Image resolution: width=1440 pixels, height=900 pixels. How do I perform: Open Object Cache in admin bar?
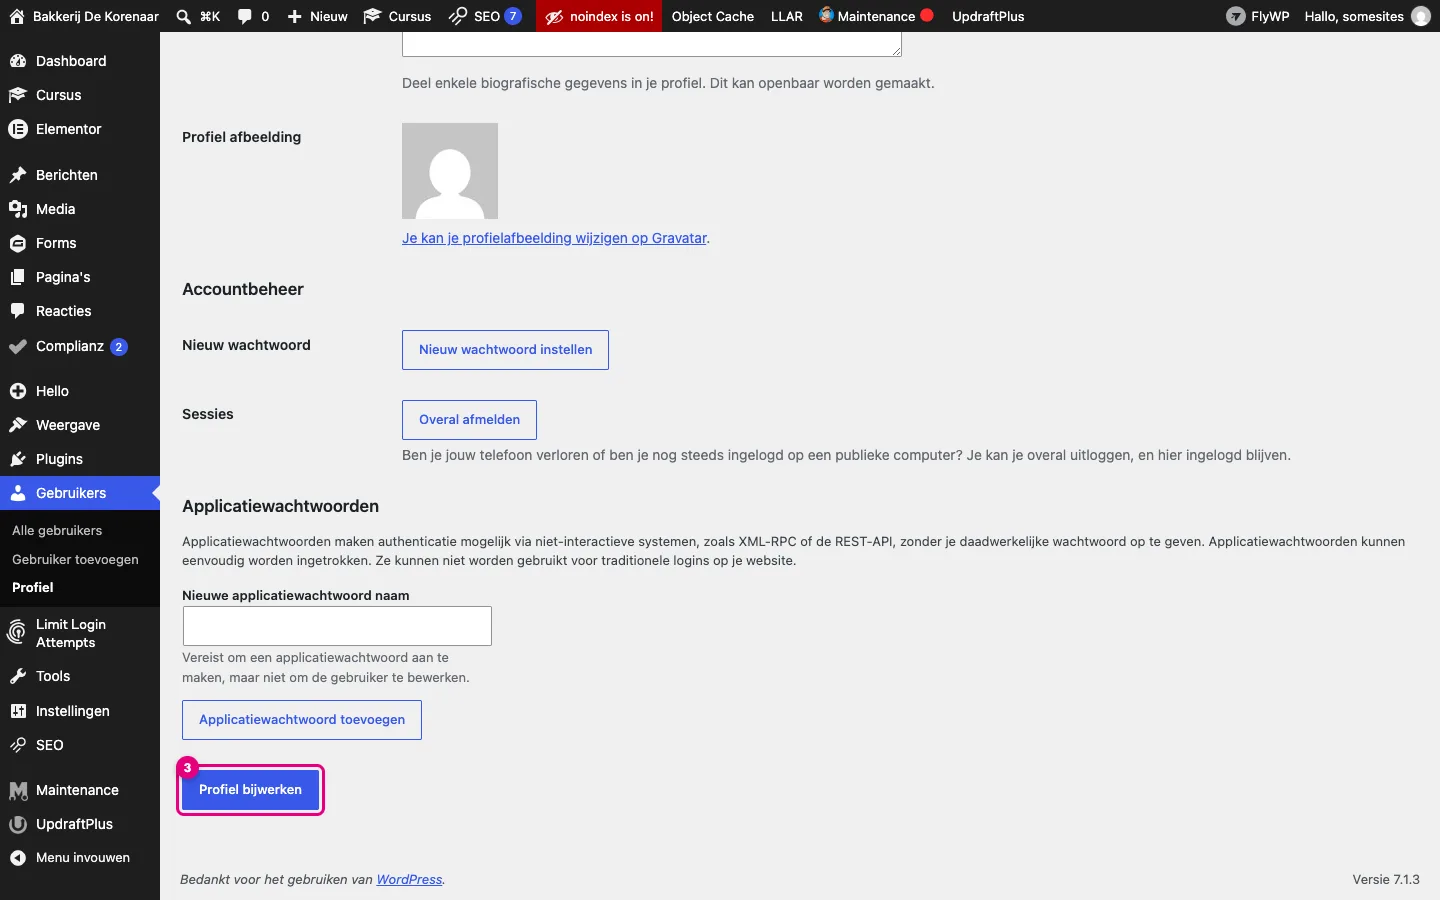click(713, 16)
